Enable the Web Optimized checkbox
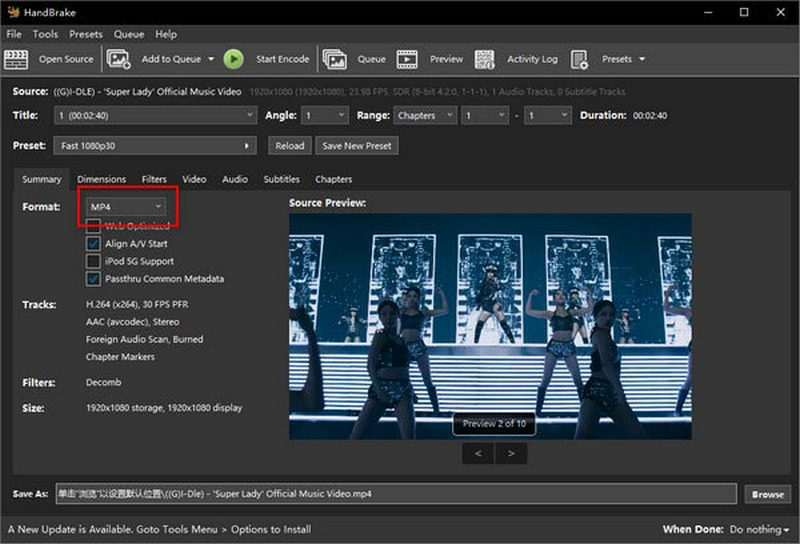The image size is (800, 544). pos(94,226)
